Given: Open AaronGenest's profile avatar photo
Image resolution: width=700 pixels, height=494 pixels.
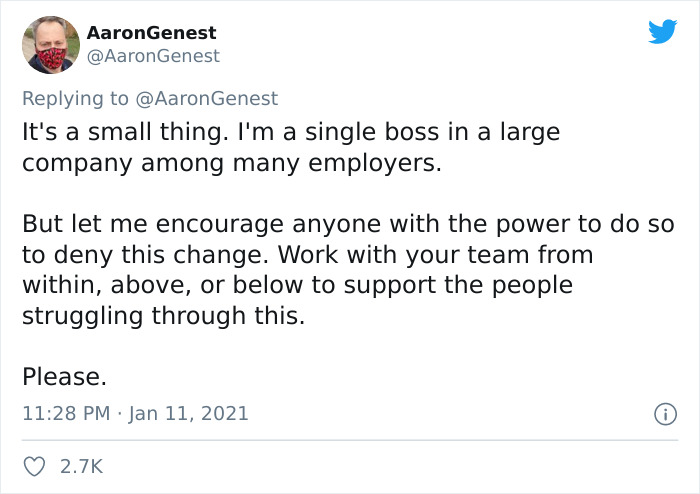Looking at the screenshot, I should [51, 45].
